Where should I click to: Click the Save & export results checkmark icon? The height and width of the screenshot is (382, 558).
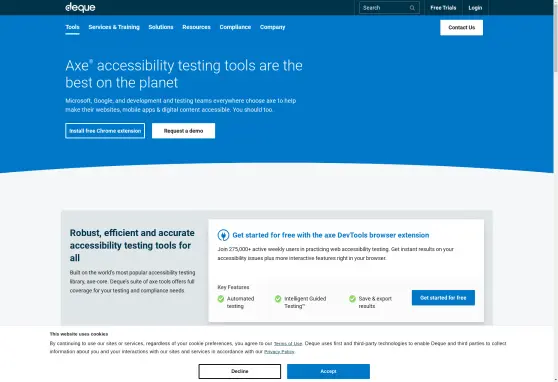pyautogui.click(x=352, y=299)
